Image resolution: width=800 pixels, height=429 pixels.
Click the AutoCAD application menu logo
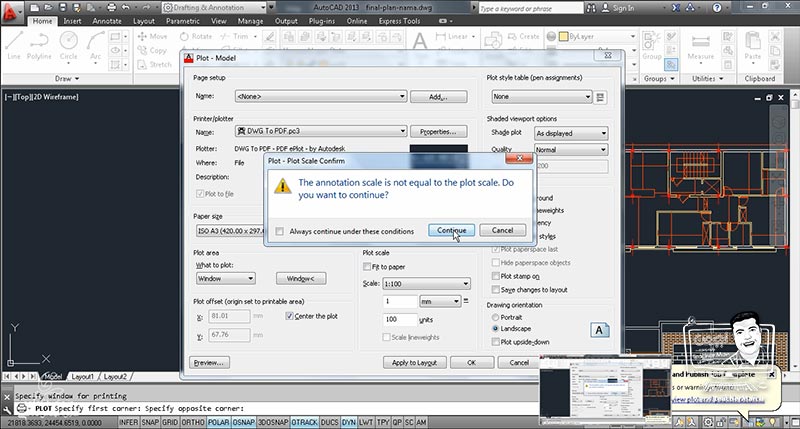pos(11,11)
